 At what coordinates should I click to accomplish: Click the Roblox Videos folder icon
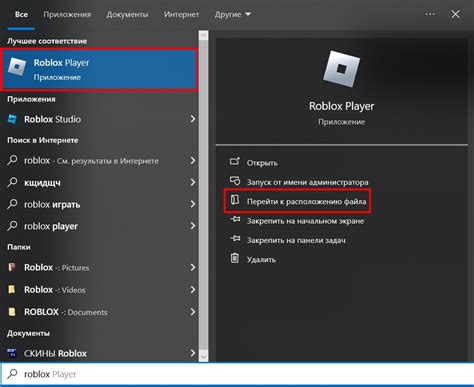click(12, 289)
